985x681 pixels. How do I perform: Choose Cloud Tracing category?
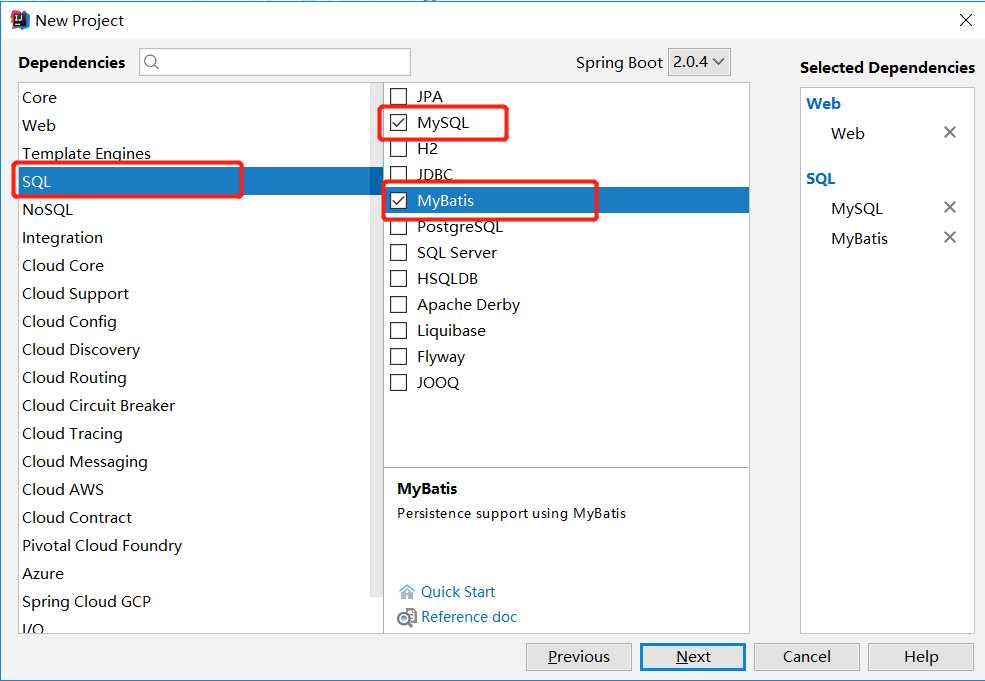tap(195, 433)
